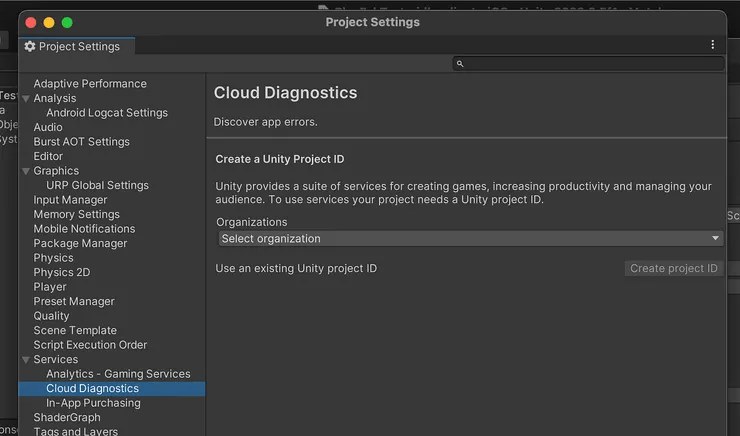Image resolution: width=740 pixels, height=436 pixels.
Task: Click Use an existing Unity project ID
Action: 297,268
